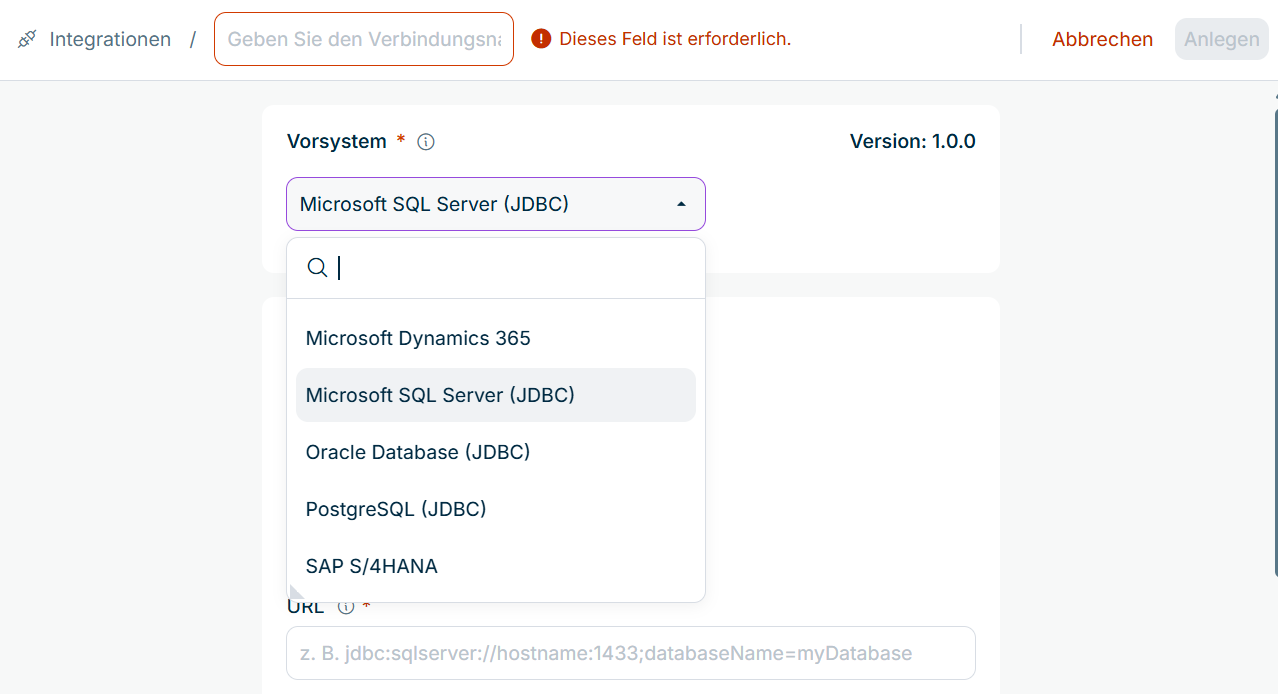Click the search magnifier icon in the dropdown
Screen dimensions: 1278x694
[317, 268]
